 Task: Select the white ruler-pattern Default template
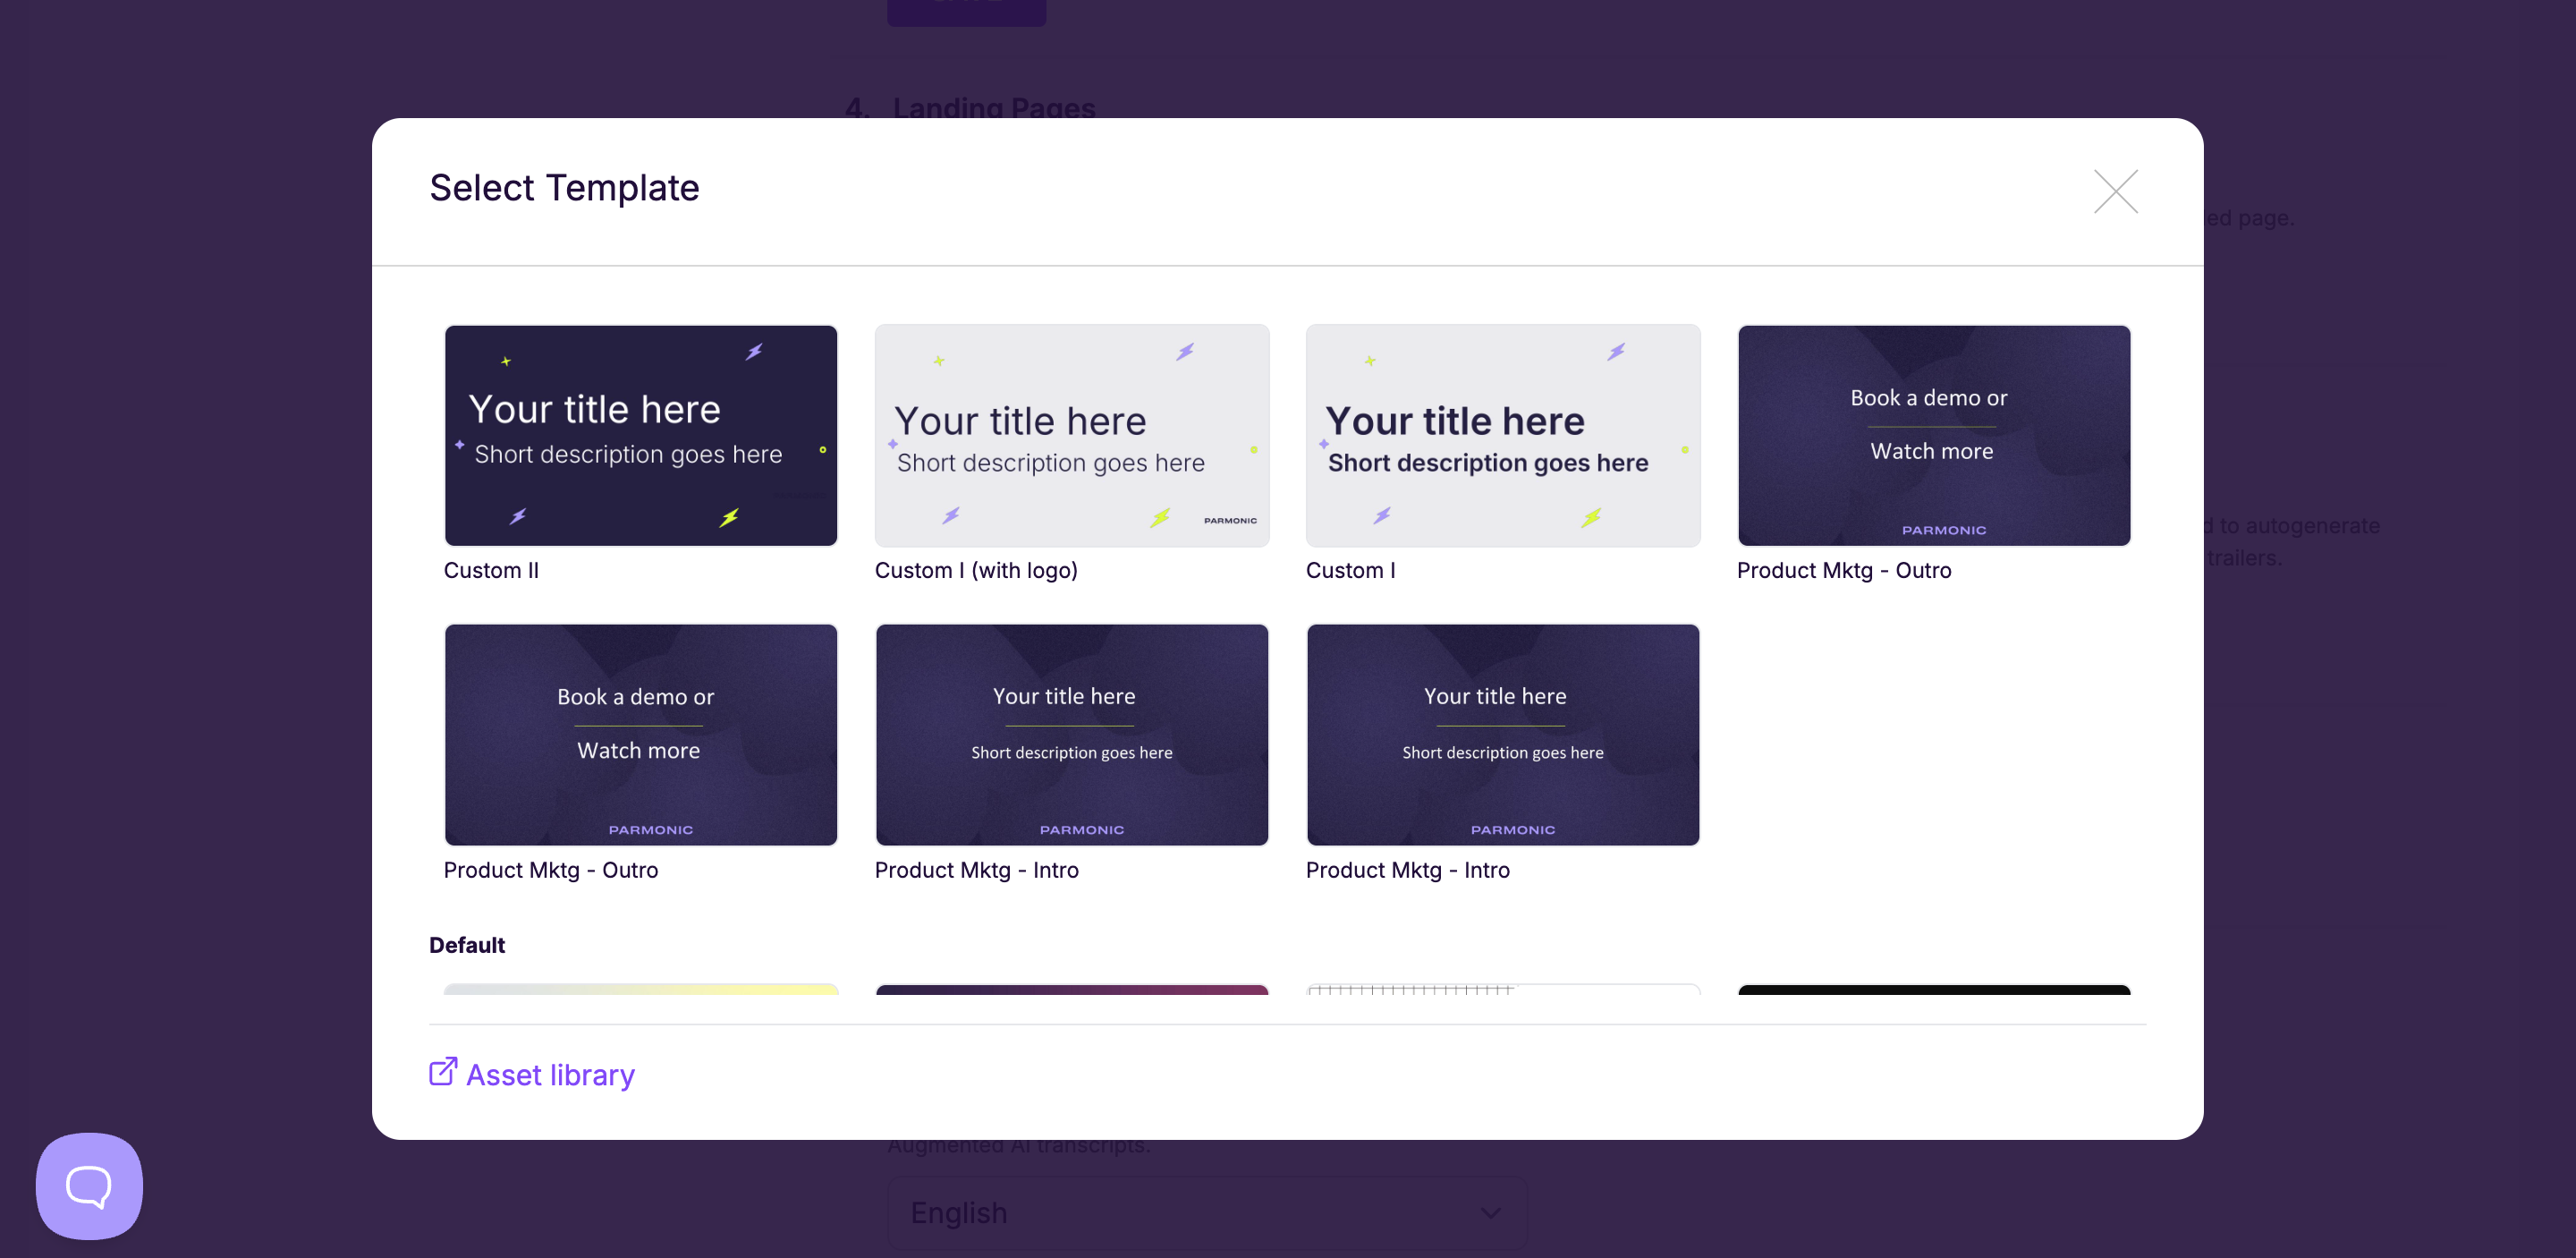1502,989
